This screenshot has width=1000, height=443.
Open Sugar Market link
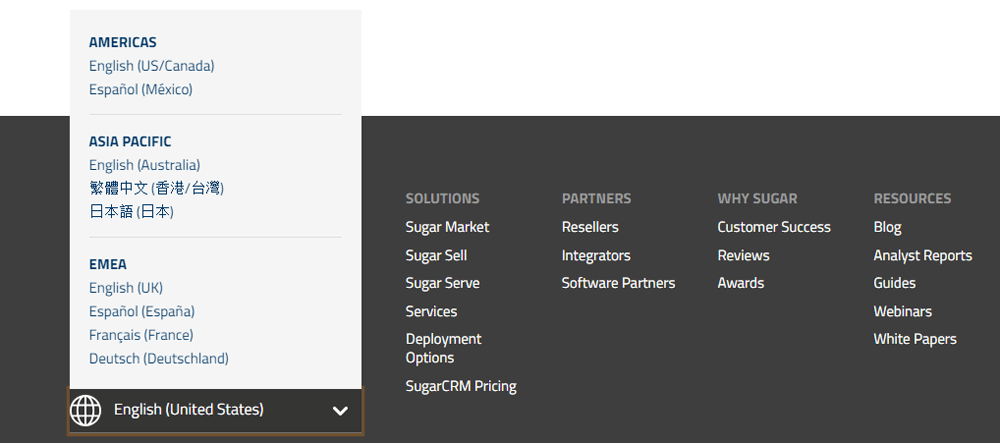pos(448,227)
